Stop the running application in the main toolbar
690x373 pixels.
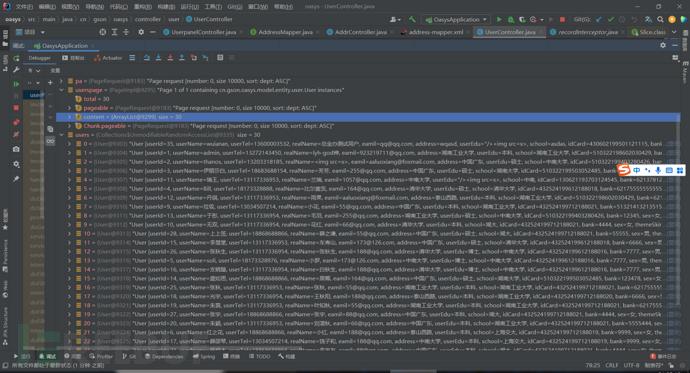tap(562, 19)
